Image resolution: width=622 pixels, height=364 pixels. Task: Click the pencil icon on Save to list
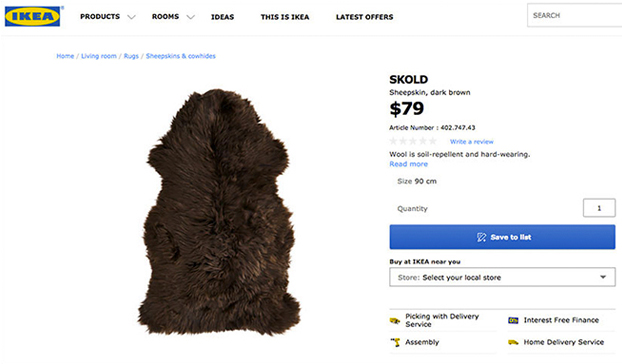pos(481,237)
